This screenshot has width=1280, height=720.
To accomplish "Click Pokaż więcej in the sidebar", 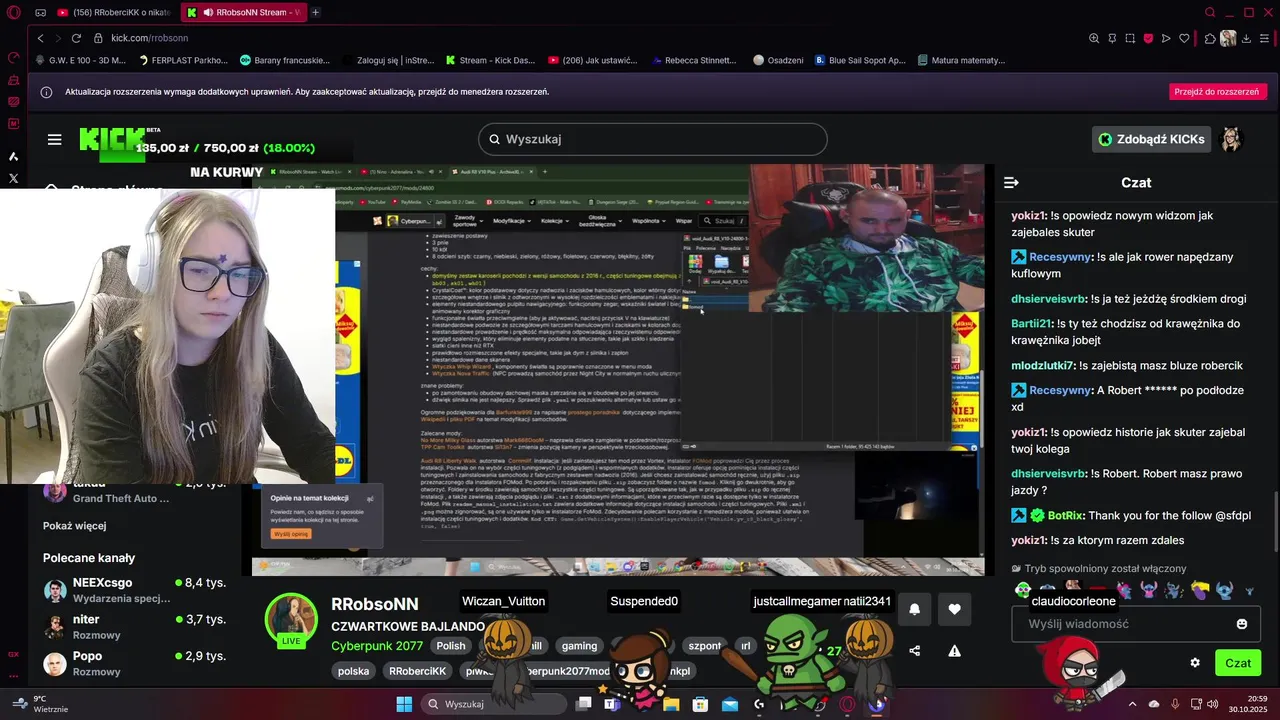I will coord(75,526).
